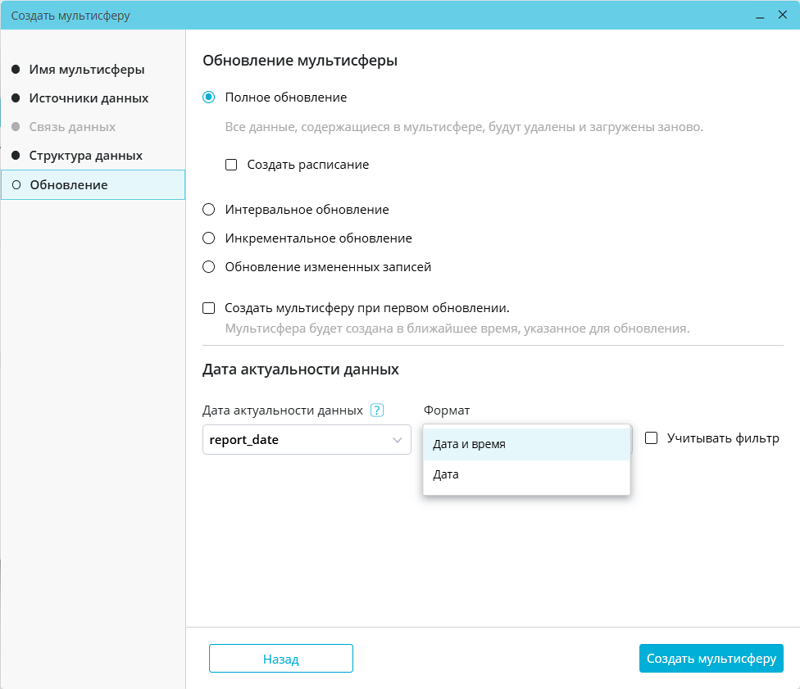The width and height of the screenshot is (800, 689).
Task: Open the Источники данных step
Action: [x=89, y=98]
